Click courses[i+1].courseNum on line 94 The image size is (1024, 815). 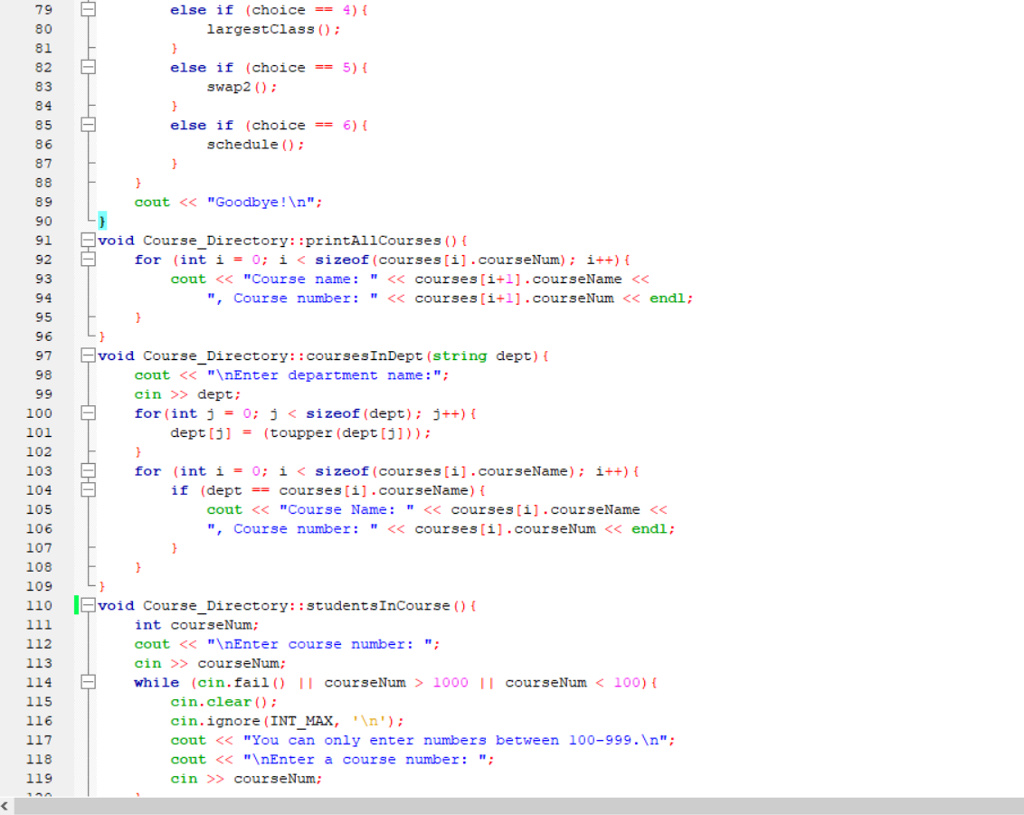tap(514, 298)
